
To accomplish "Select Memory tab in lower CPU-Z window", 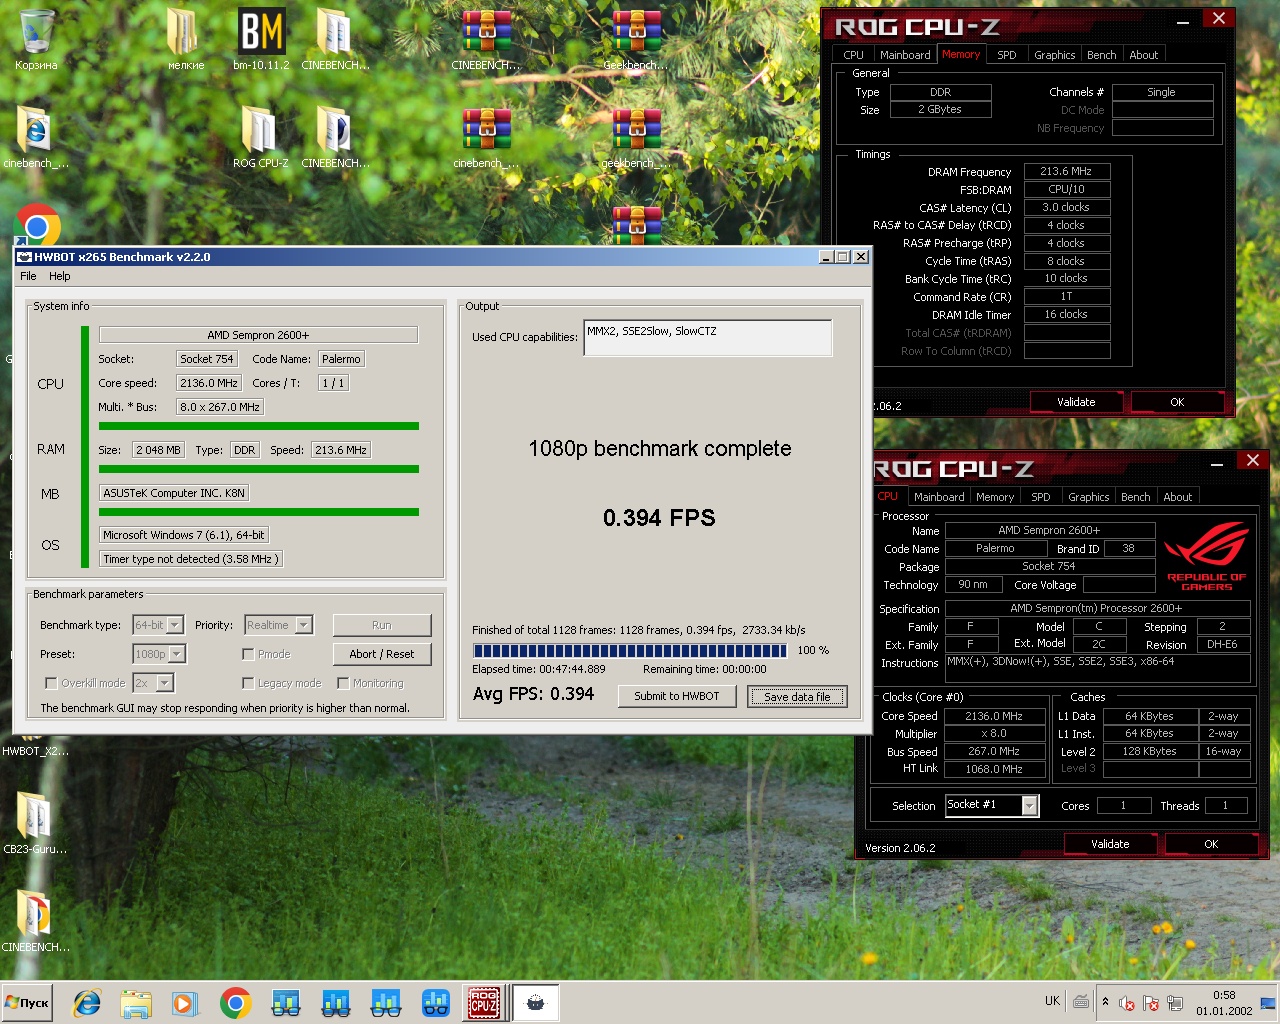I will 995,497.
